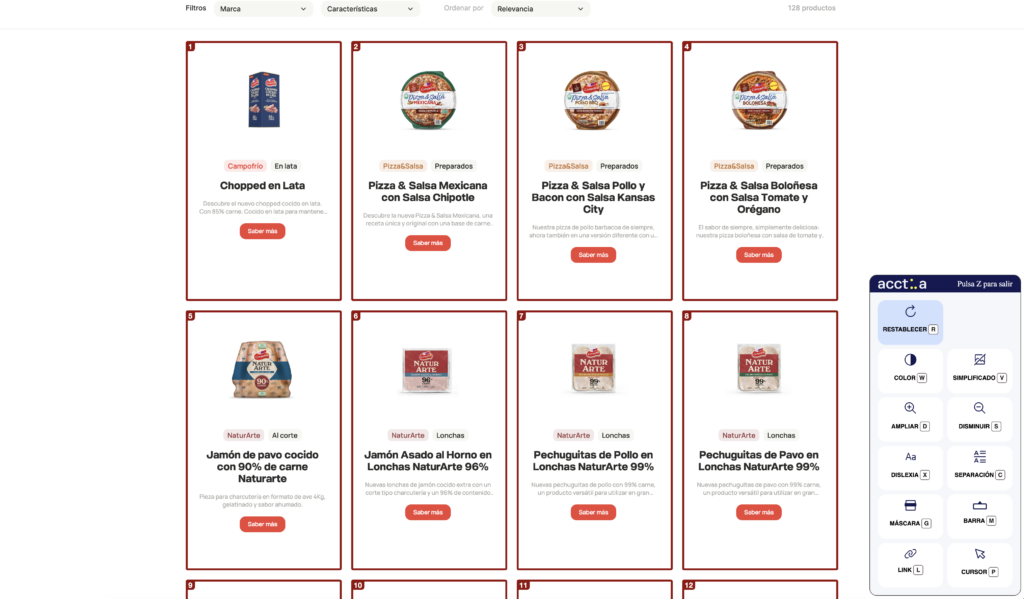Toggle the Color contrast option
Viewport: 1024px width, 599px height.
point(910,360)
